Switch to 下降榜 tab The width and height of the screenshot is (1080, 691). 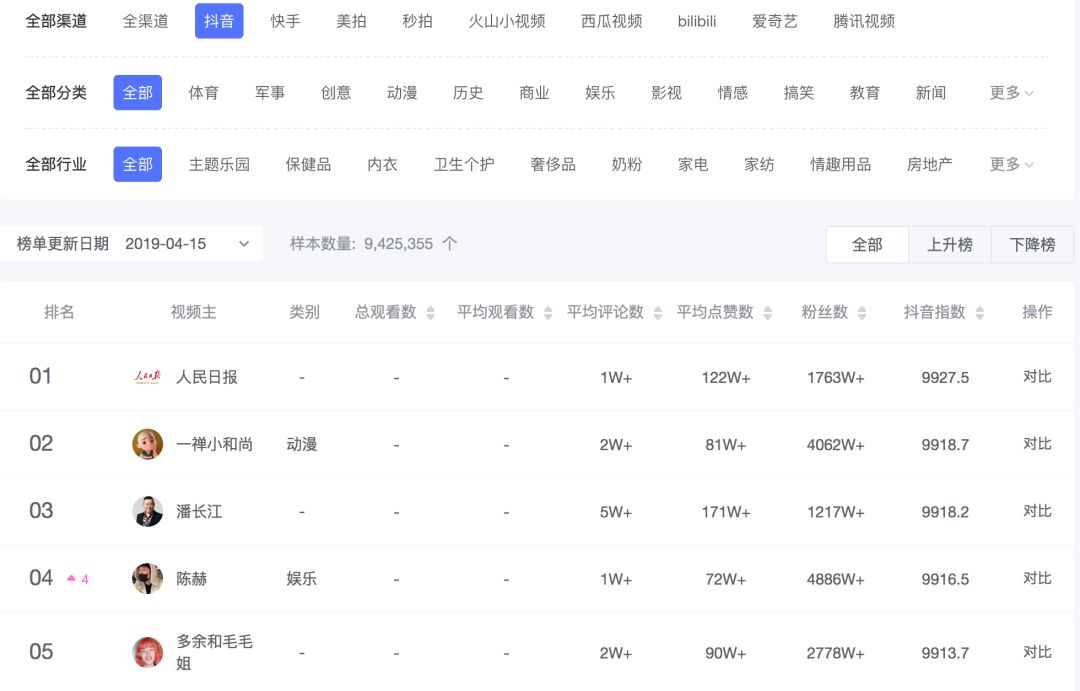click(1032, 245)
